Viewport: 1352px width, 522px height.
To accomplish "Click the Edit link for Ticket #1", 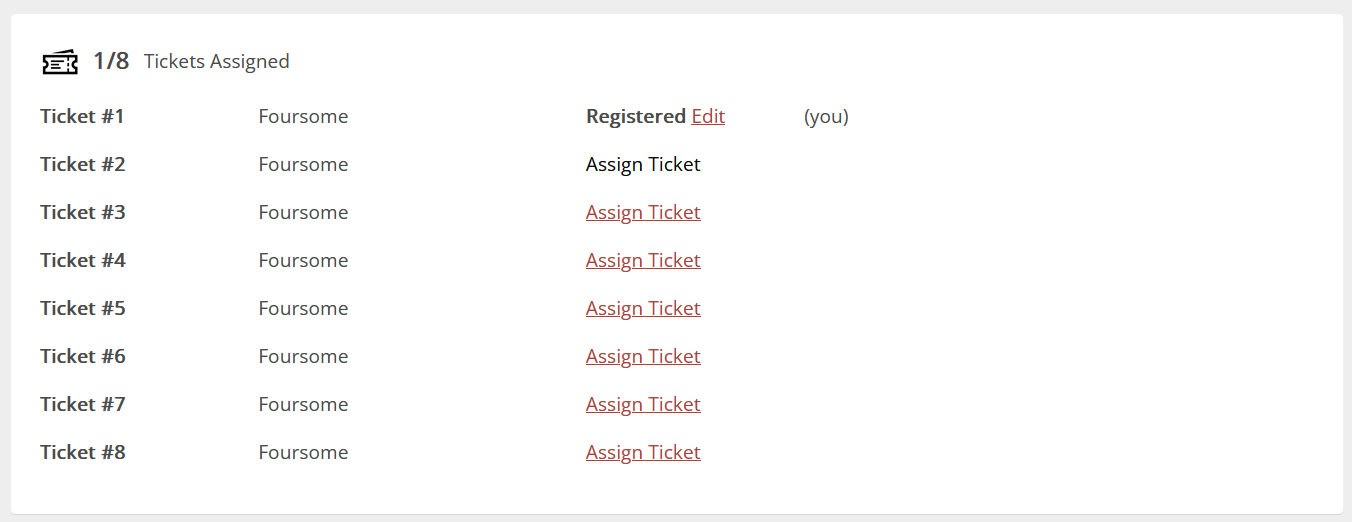I will point(708,117).
